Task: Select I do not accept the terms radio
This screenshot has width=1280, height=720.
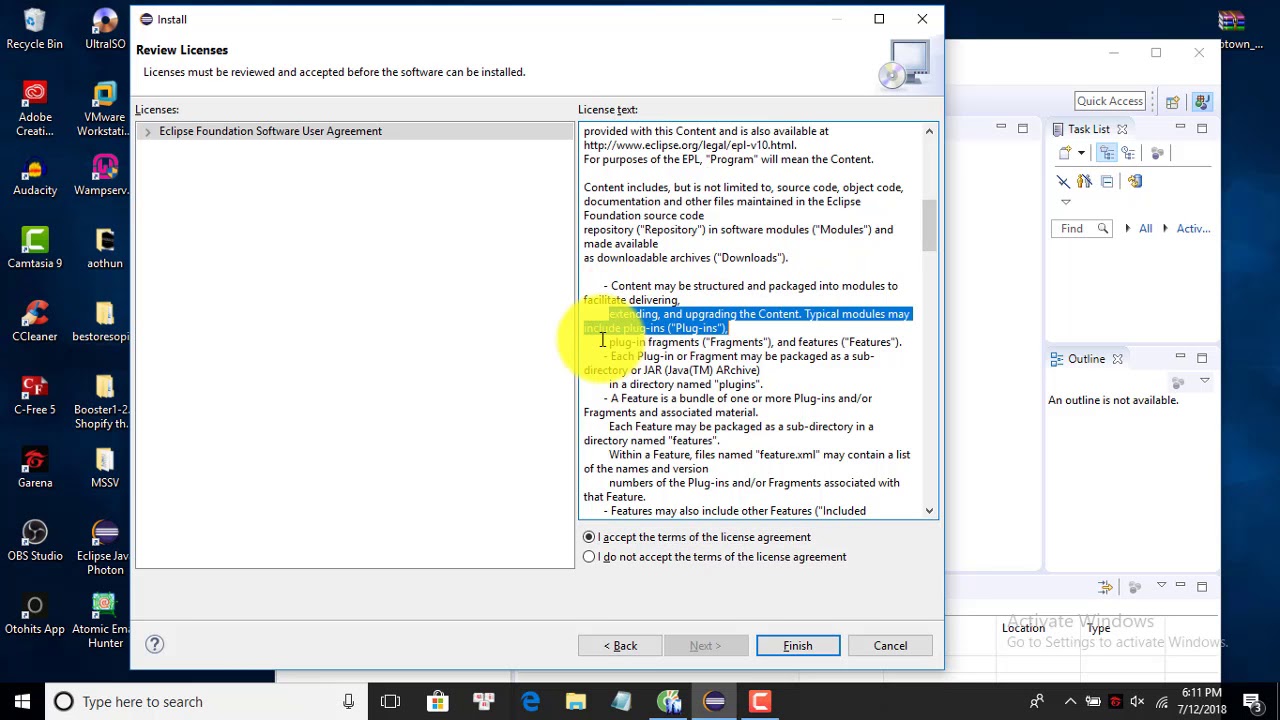Action: [x=589, y=557]
